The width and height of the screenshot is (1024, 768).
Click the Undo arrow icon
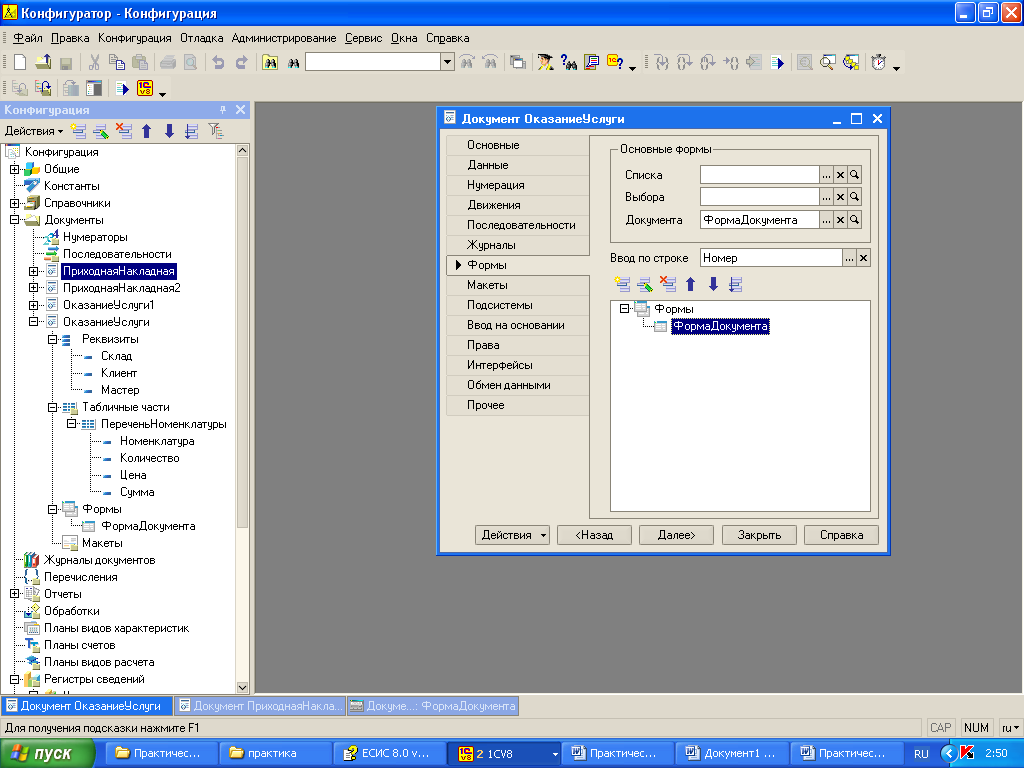[x=218, y=62]
